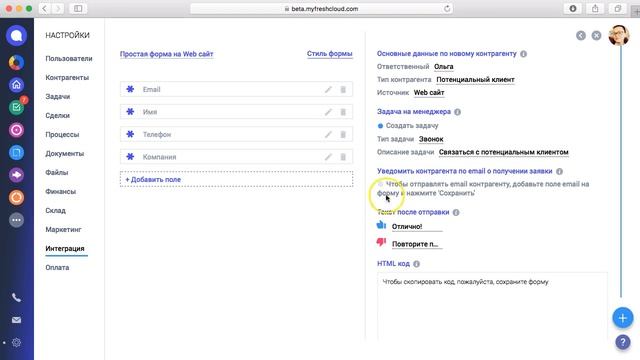Edit failure text Повторите п...

pos(417,244)
